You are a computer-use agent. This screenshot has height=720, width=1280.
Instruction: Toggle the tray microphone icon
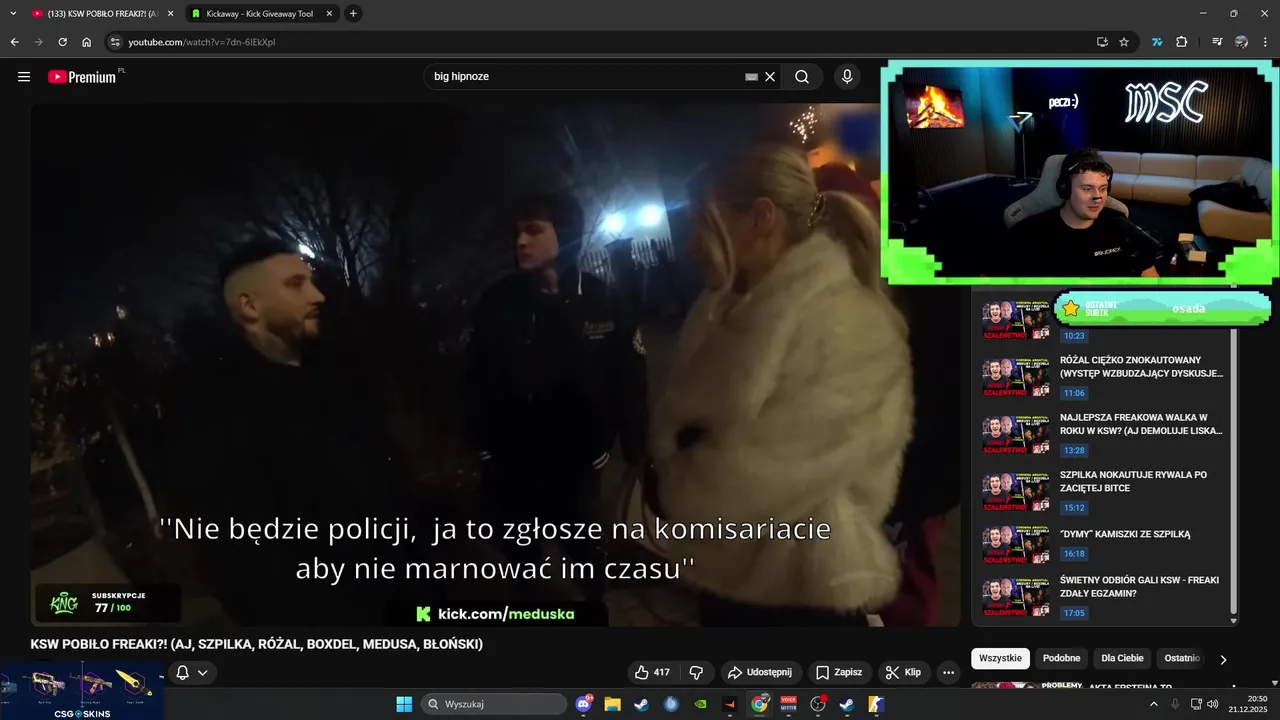pos(1175,704)
